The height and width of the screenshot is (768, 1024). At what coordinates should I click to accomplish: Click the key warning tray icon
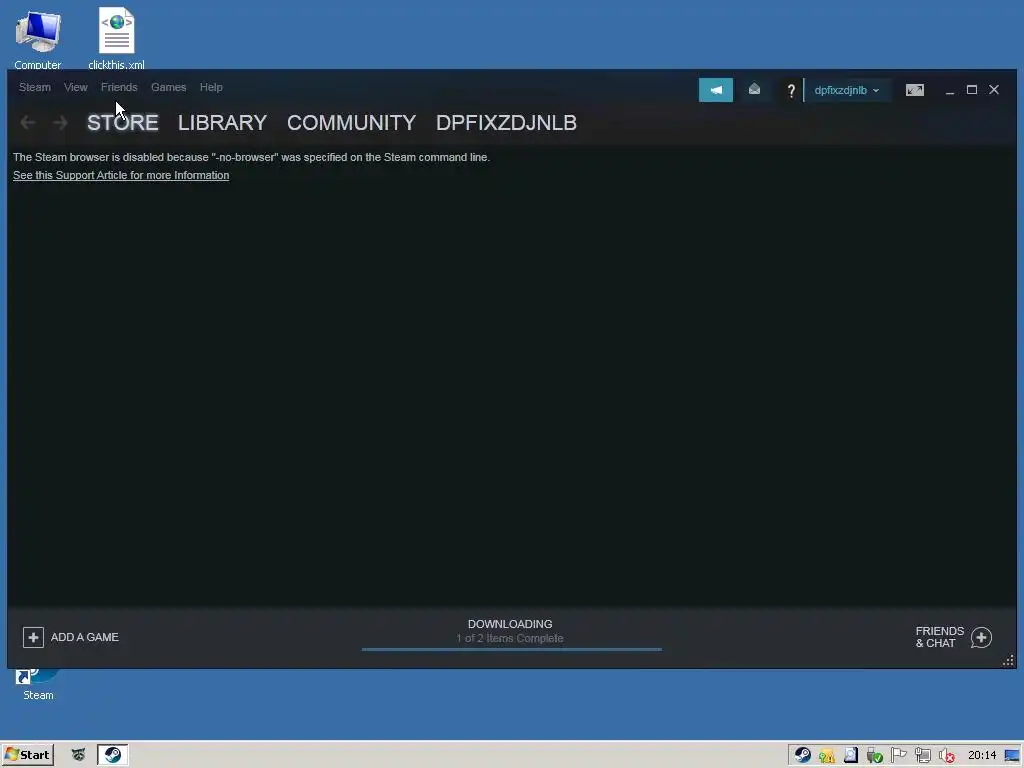[827, 756]
